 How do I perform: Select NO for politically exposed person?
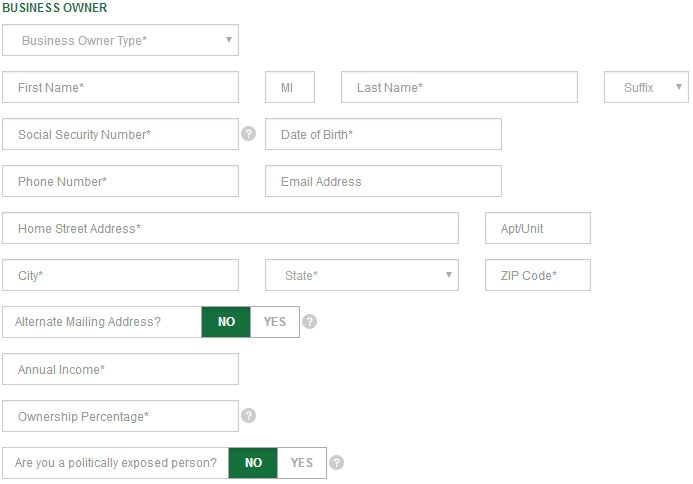(253, 463)
